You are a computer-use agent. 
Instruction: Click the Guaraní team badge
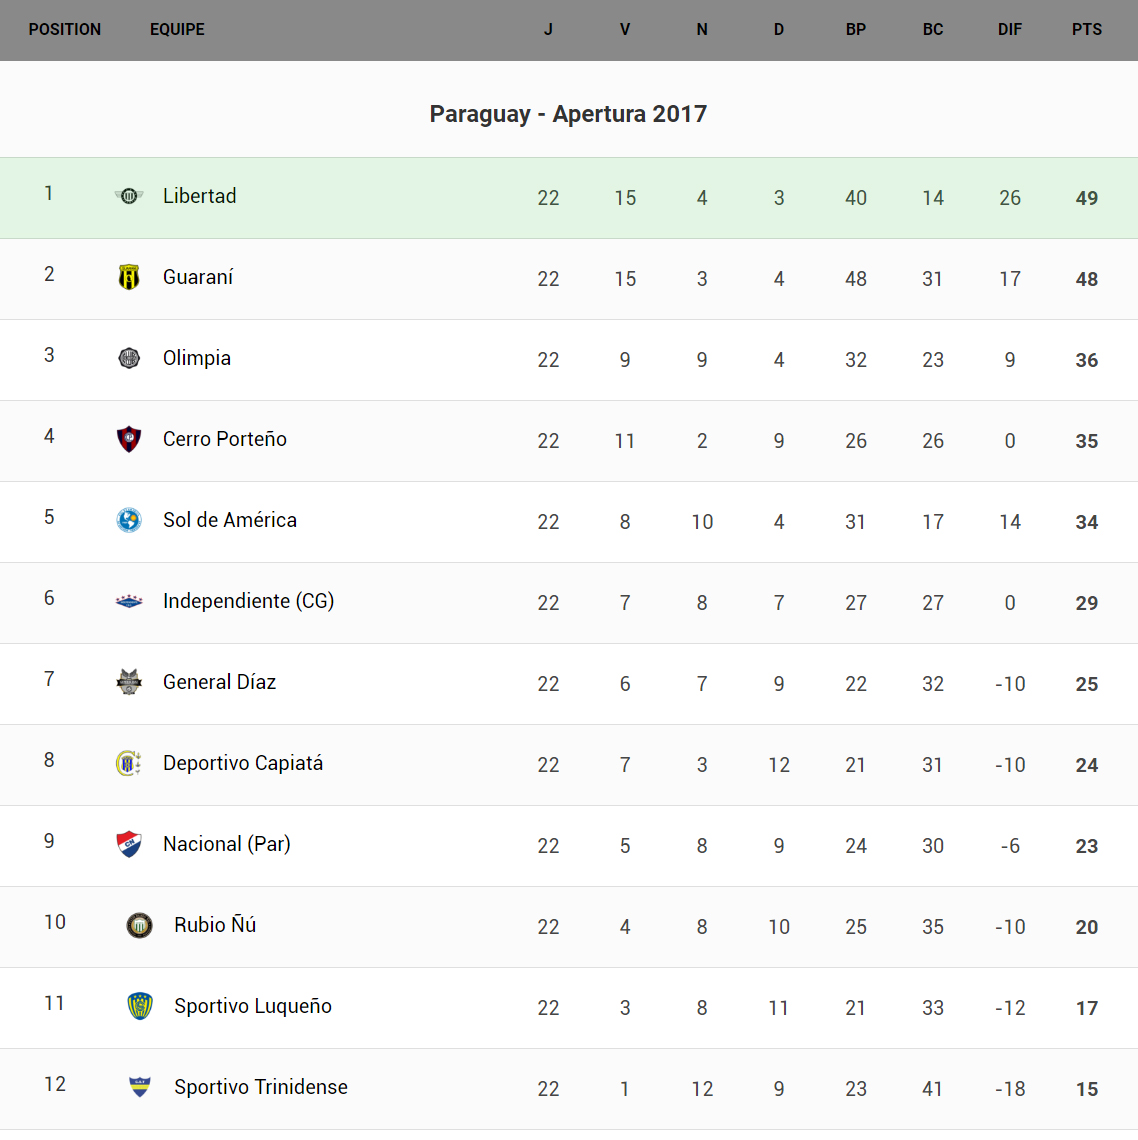[x=129, y=277]
